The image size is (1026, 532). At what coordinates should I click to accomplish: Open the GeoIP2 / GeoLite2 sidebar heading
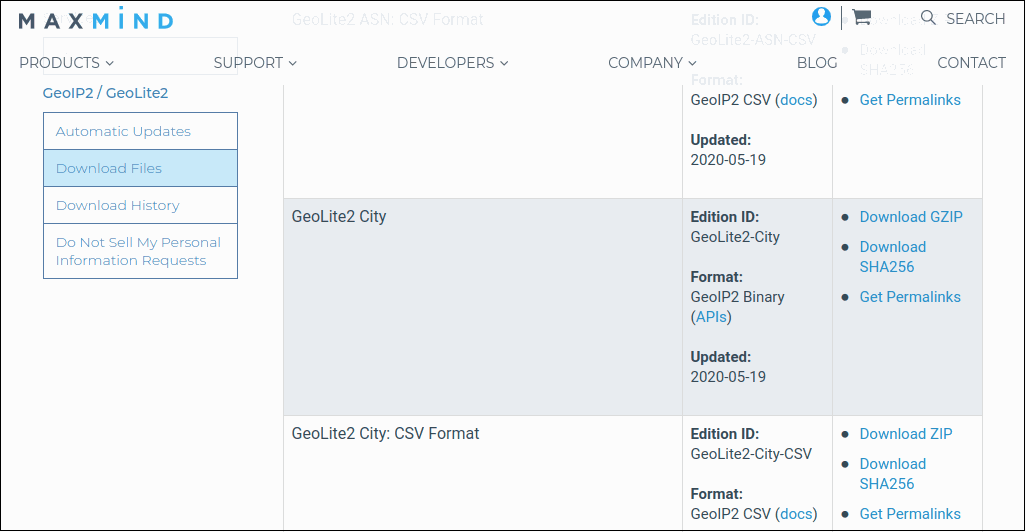click(105, 93)
